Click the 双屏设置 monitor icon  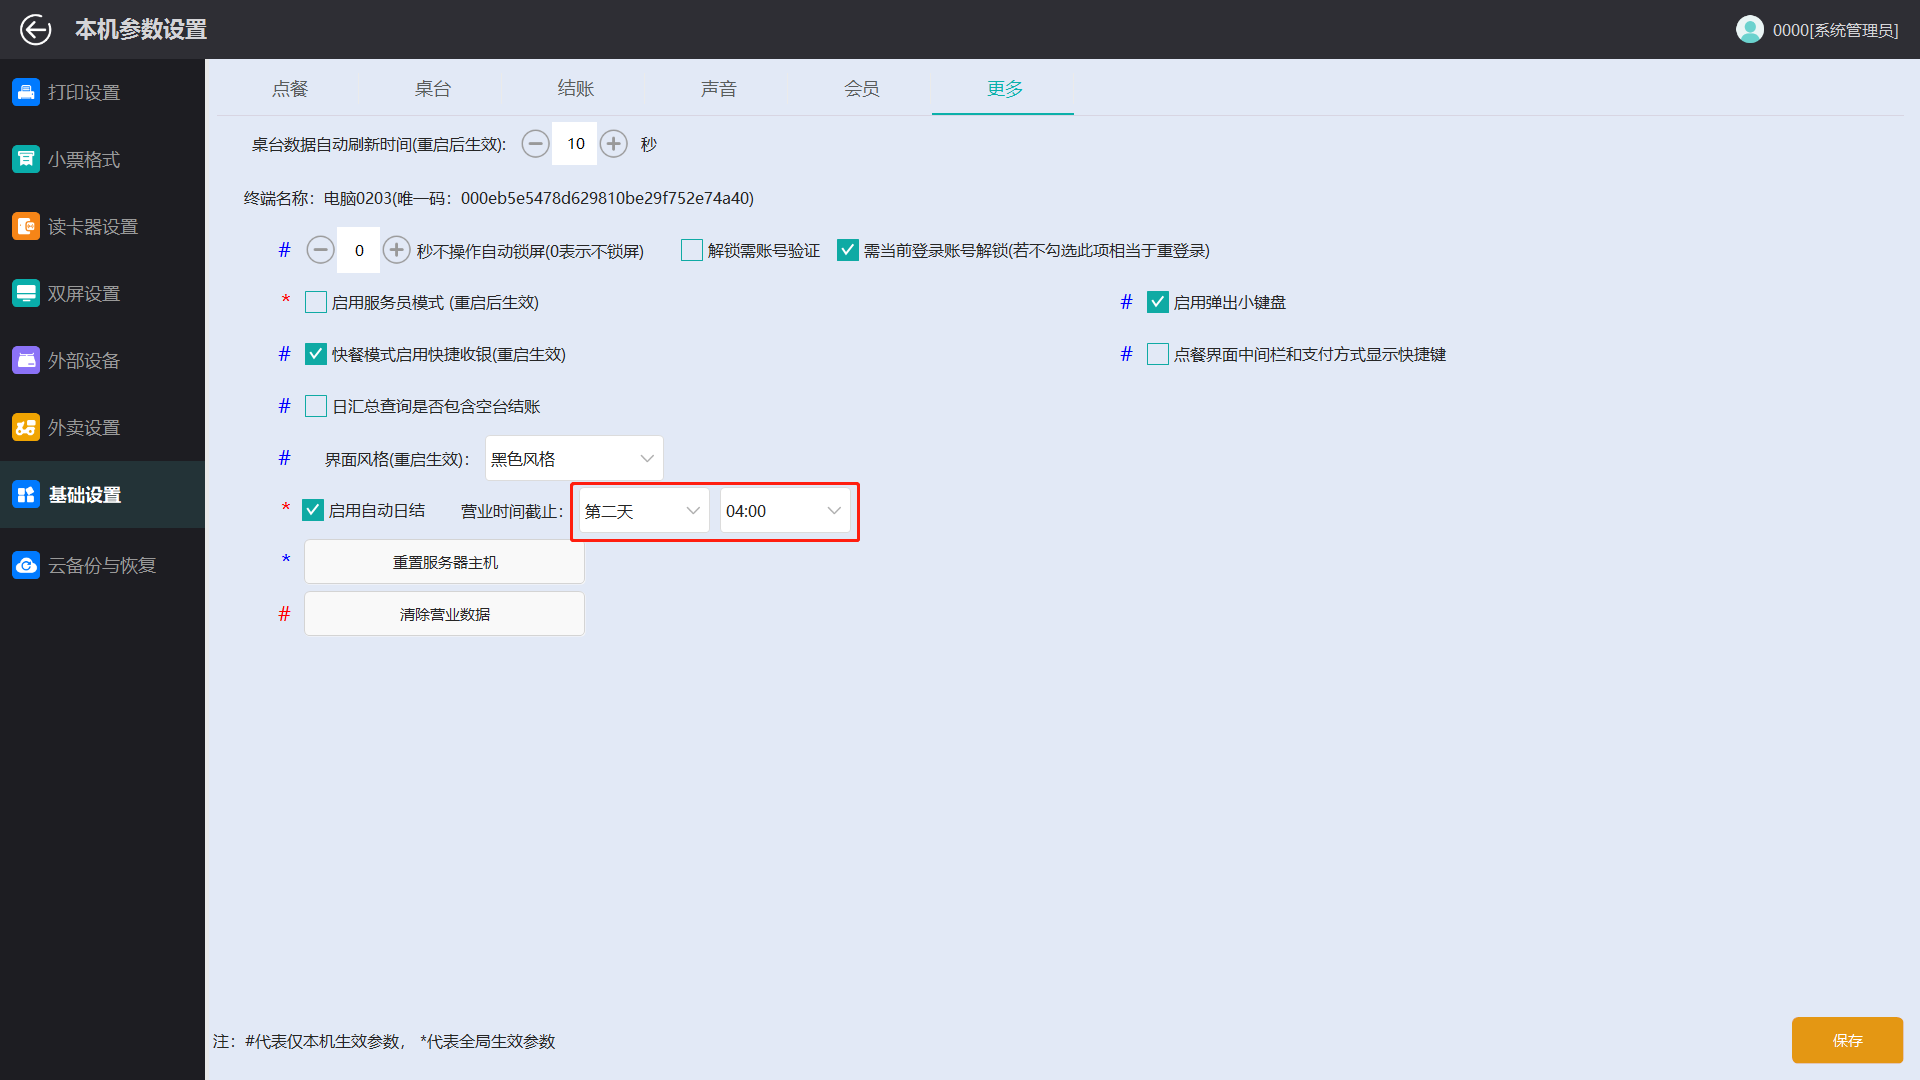[x=26, y=293]
